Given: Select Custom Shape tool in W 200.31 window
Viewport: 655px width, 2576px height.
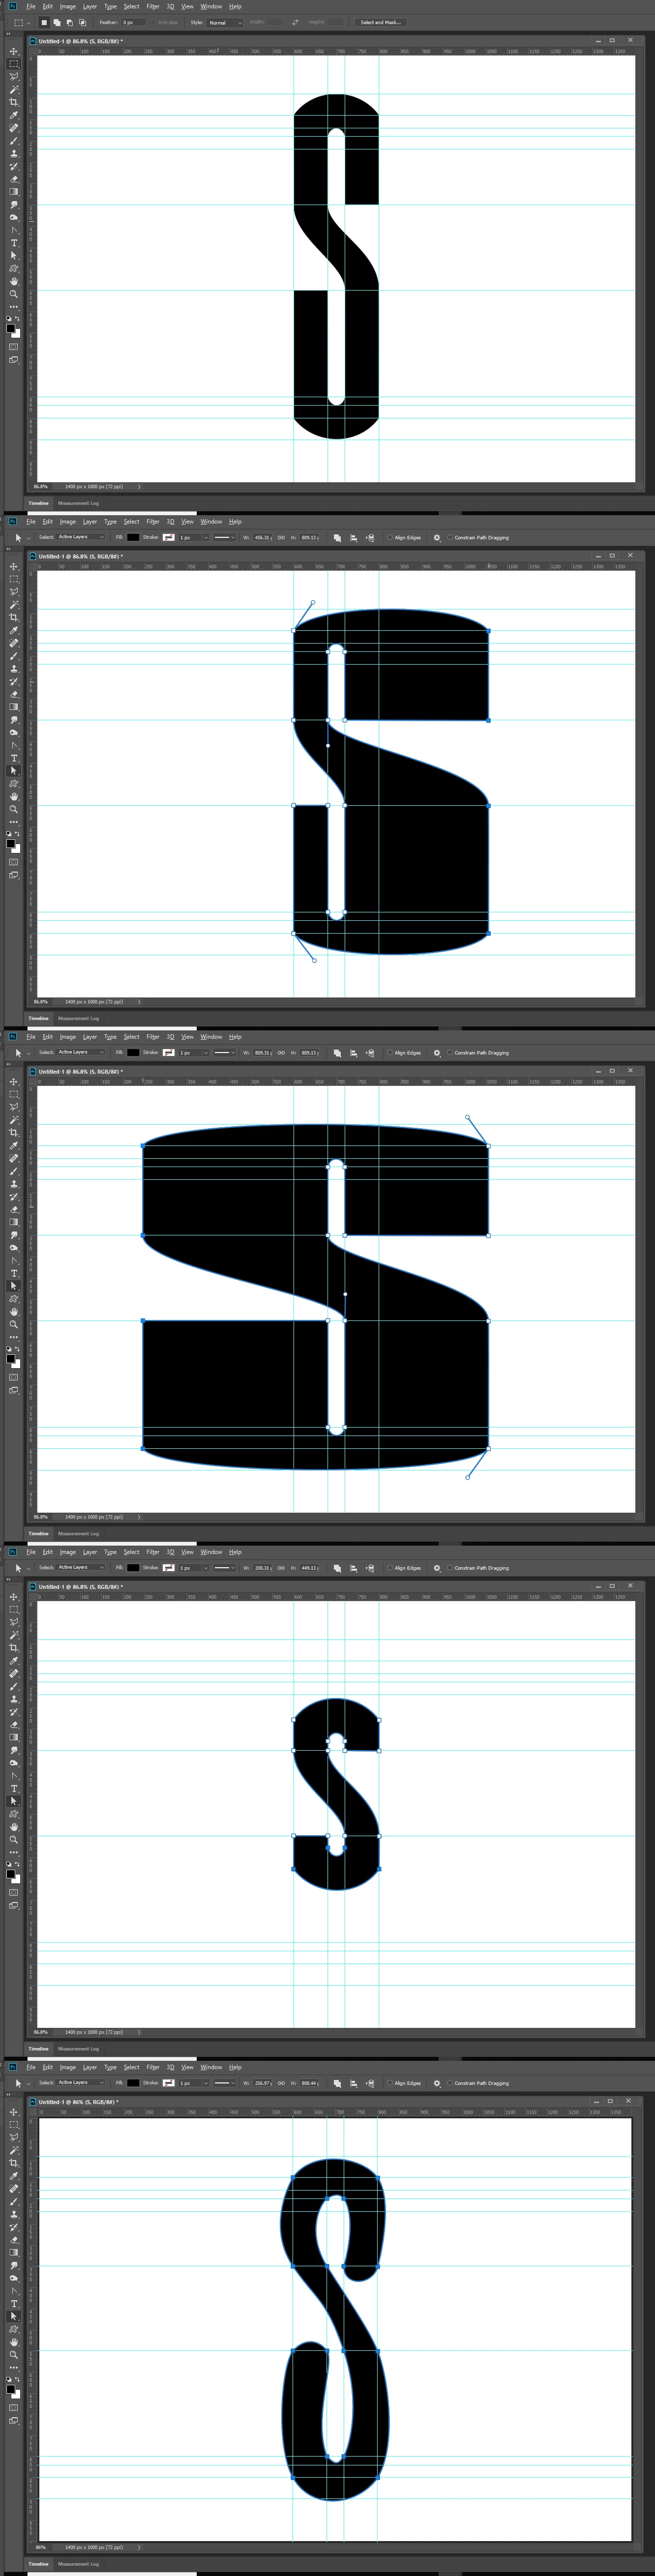Looking at the screenshot, I should (14, 1814).
